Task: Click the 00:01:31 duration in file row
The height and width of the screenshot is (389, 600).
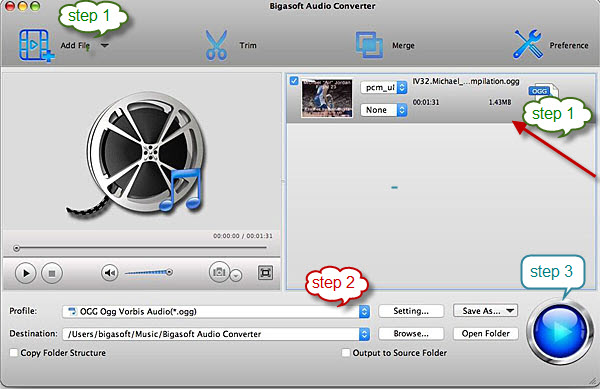Action: coord(426,103)
